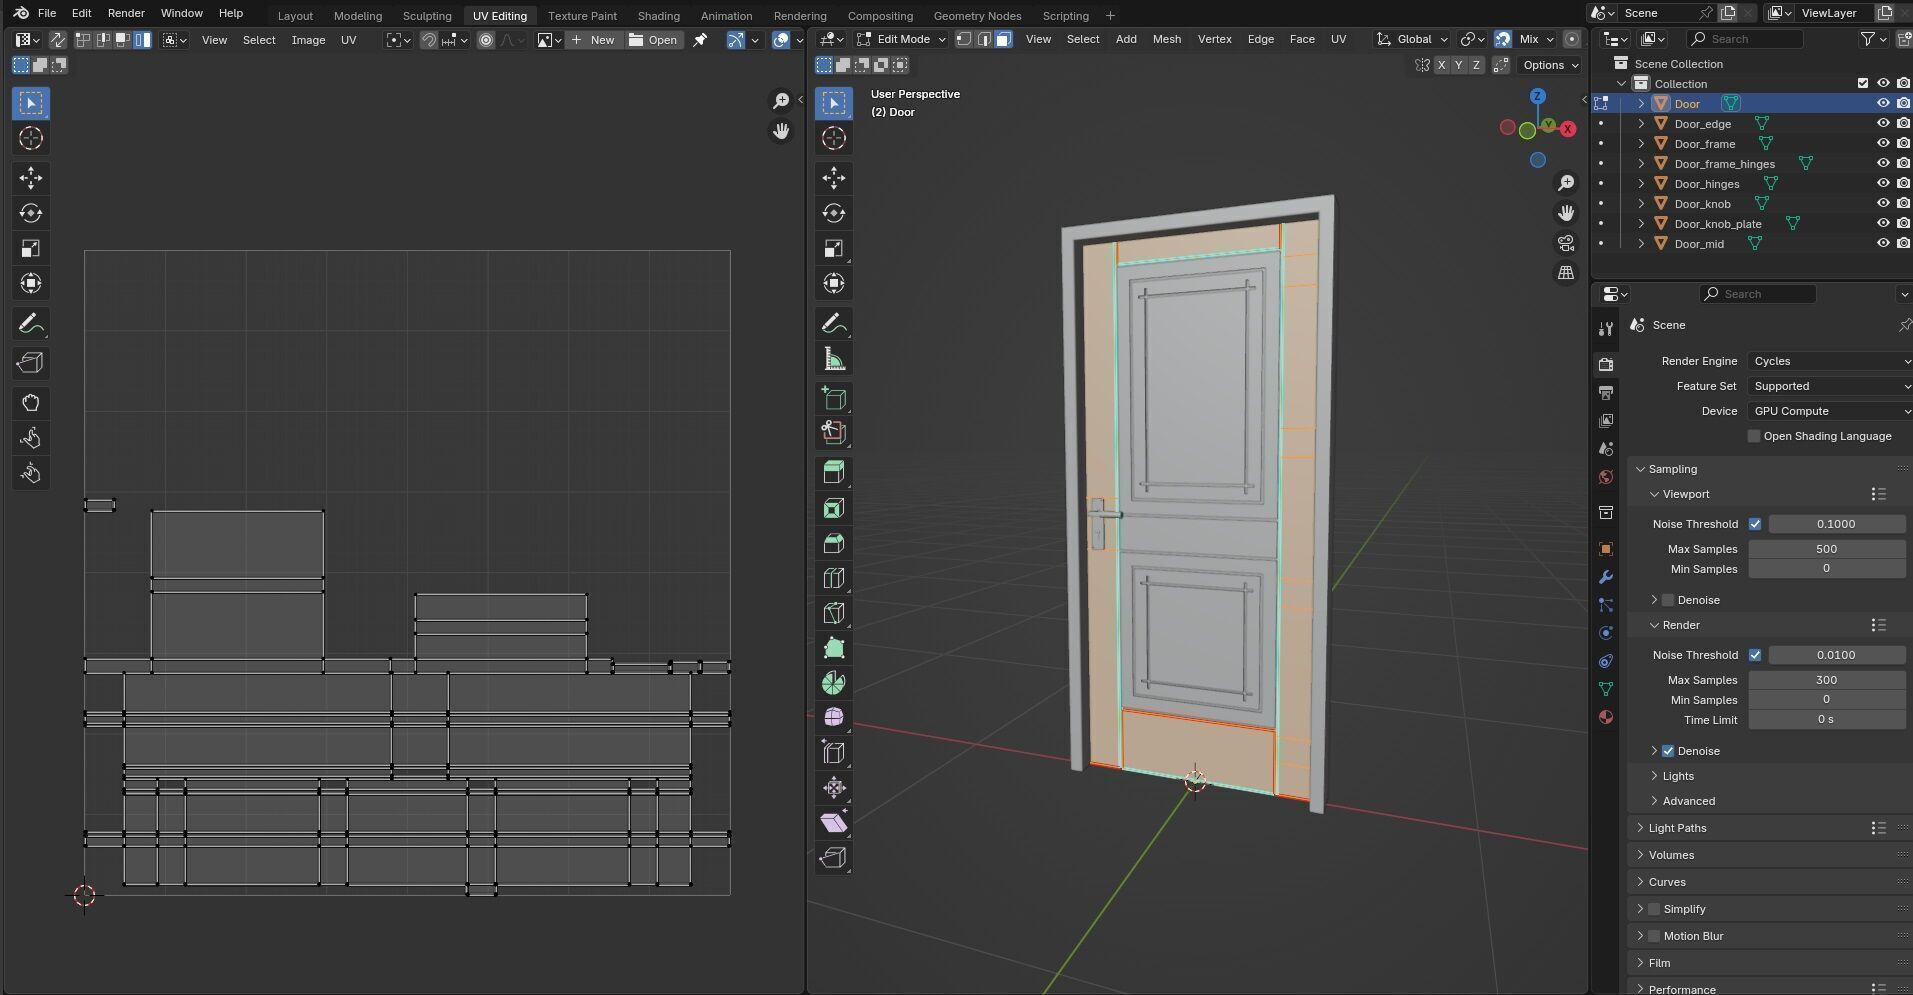Screen dimensions: 1913x995
Task: Select the Inset Faces tool
Action: [834, 508]
